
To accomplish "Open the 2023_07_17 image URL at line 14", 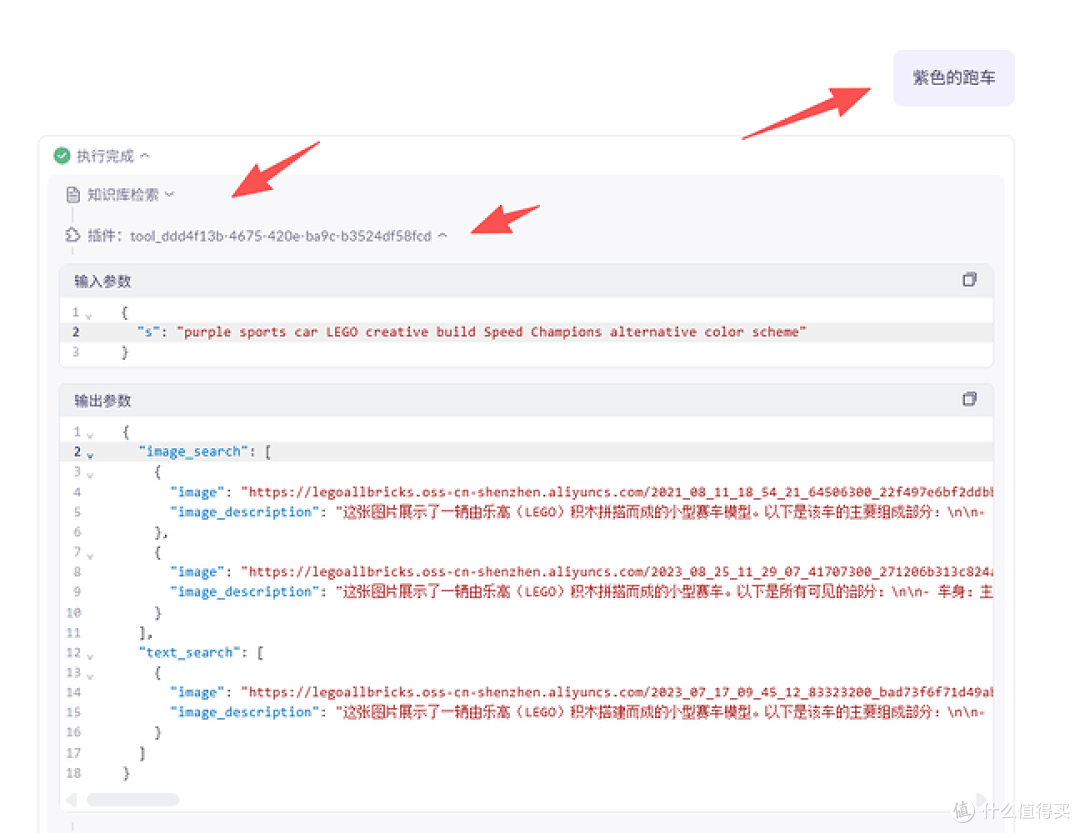I will coord(616,692).
